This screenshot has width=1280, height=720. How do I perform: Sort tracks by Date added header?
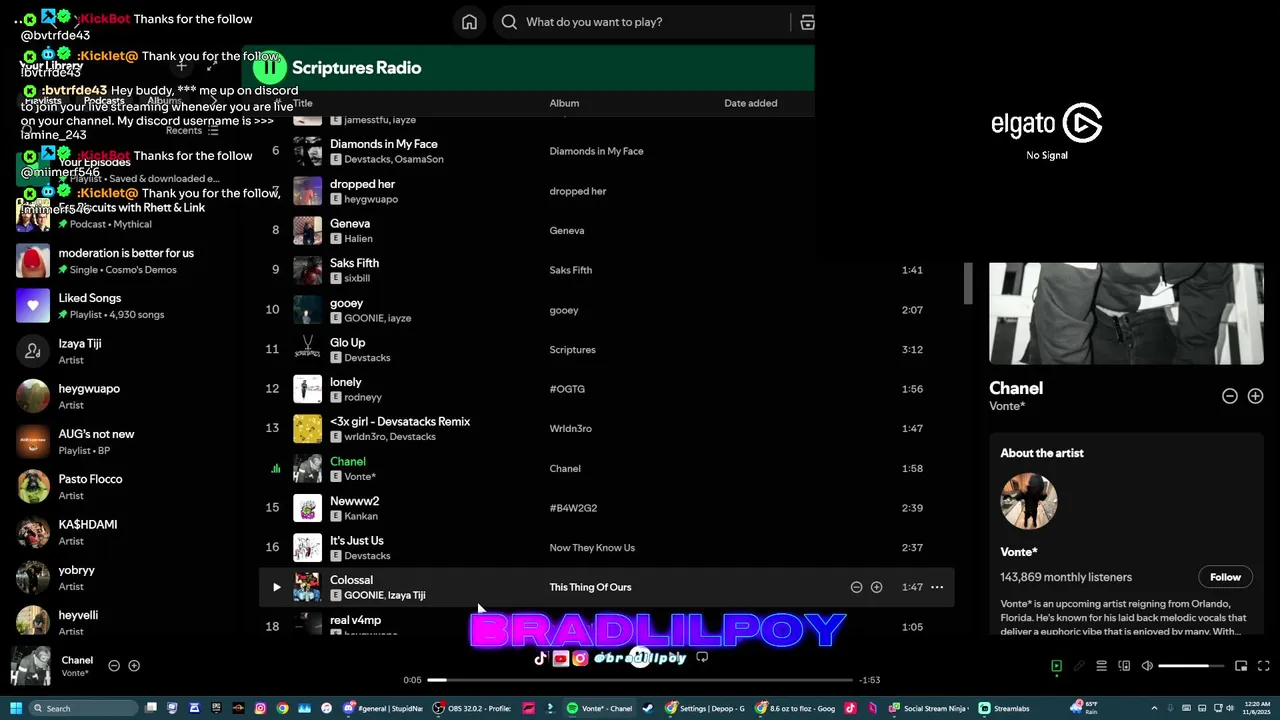pyautogui.click(x=751, y=103)
